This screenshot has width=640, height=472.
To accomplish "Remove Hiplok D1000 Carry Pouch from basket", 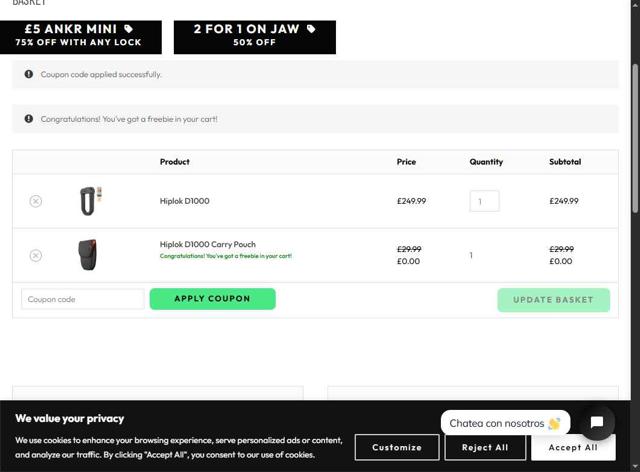I will point(36,256).
